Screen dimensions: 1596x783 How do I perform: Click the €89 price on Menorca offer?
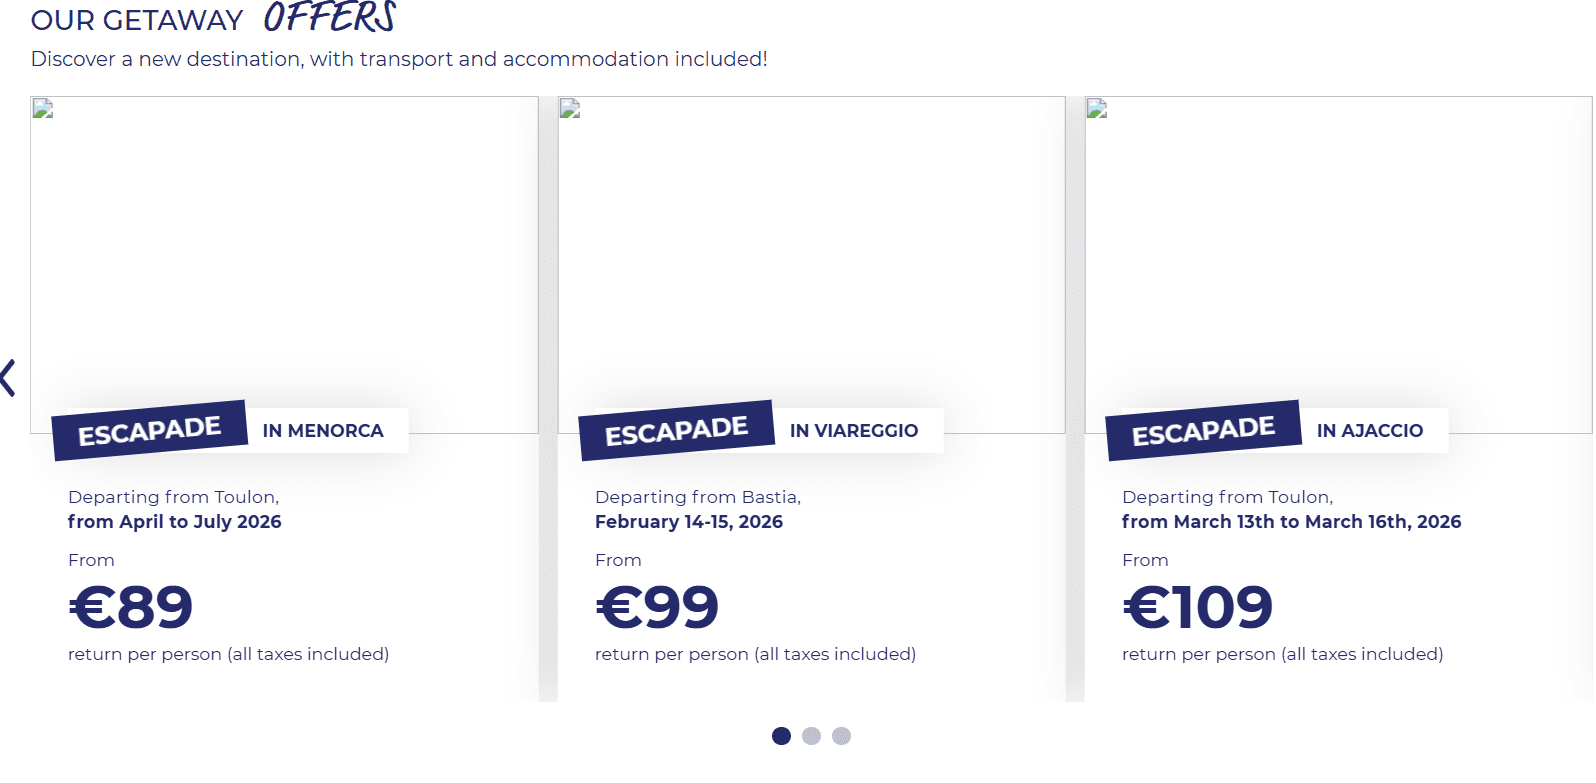(131, 607)
